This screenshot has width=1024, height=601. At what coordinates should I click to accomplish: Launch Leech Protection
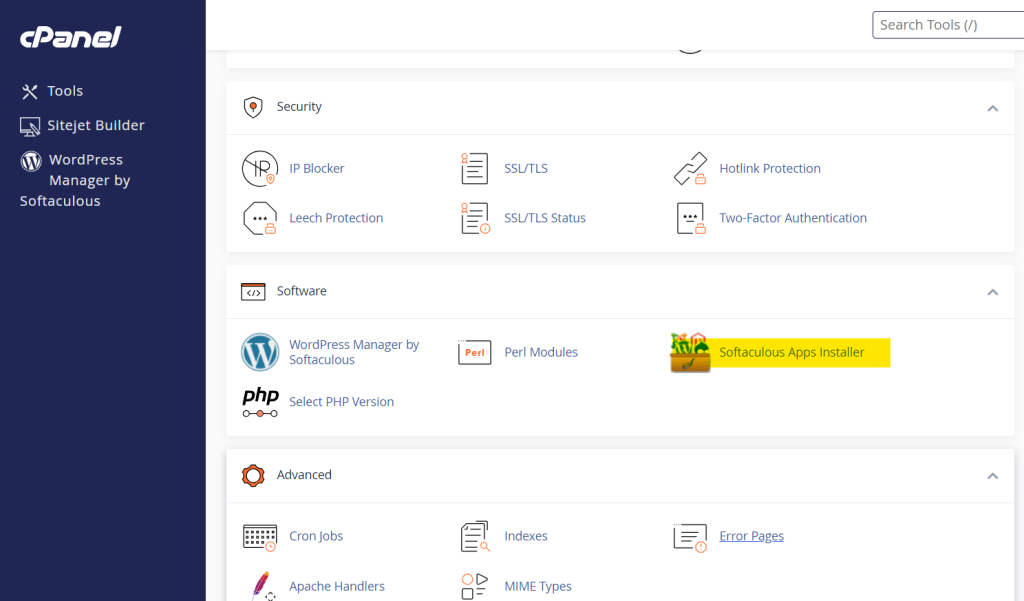[335, 218]
